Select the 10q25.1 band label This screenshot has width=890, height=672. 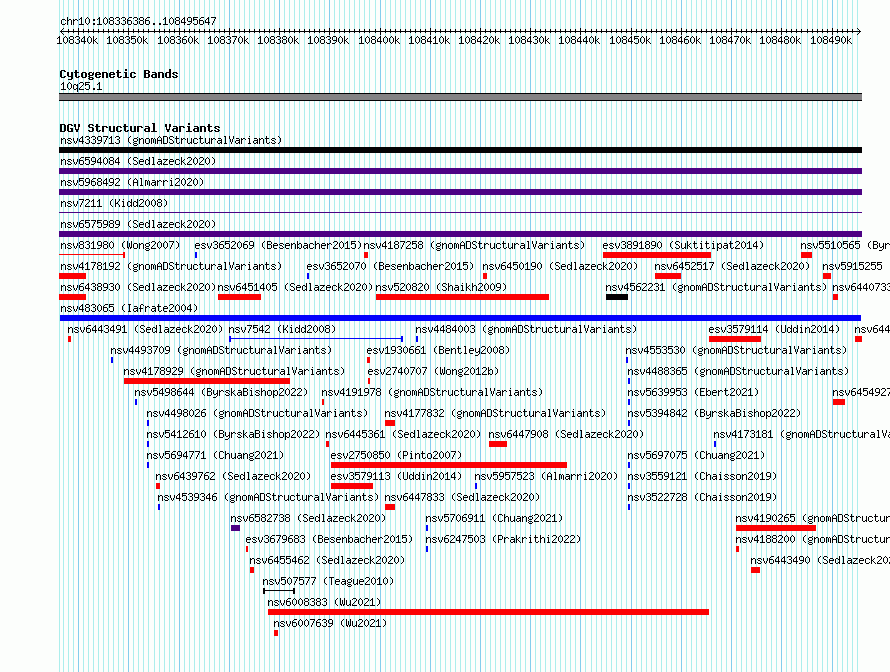tap(81, 86)
